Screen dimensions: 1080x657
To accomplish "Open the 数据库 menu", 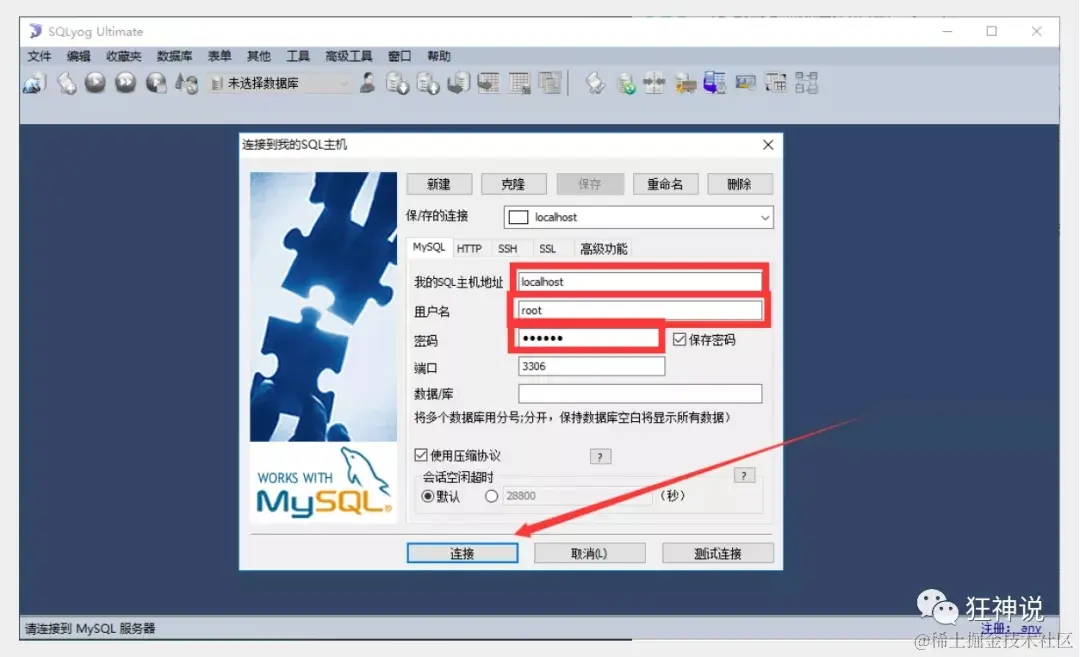I will [174, 56].
